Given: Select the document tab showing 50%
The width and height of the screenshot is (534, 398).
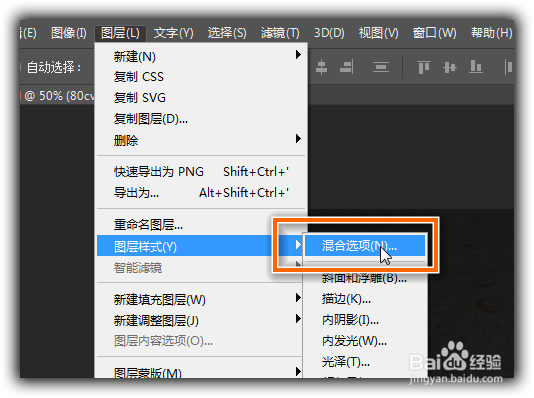Looking at the screenshot, I should point(58,96).
